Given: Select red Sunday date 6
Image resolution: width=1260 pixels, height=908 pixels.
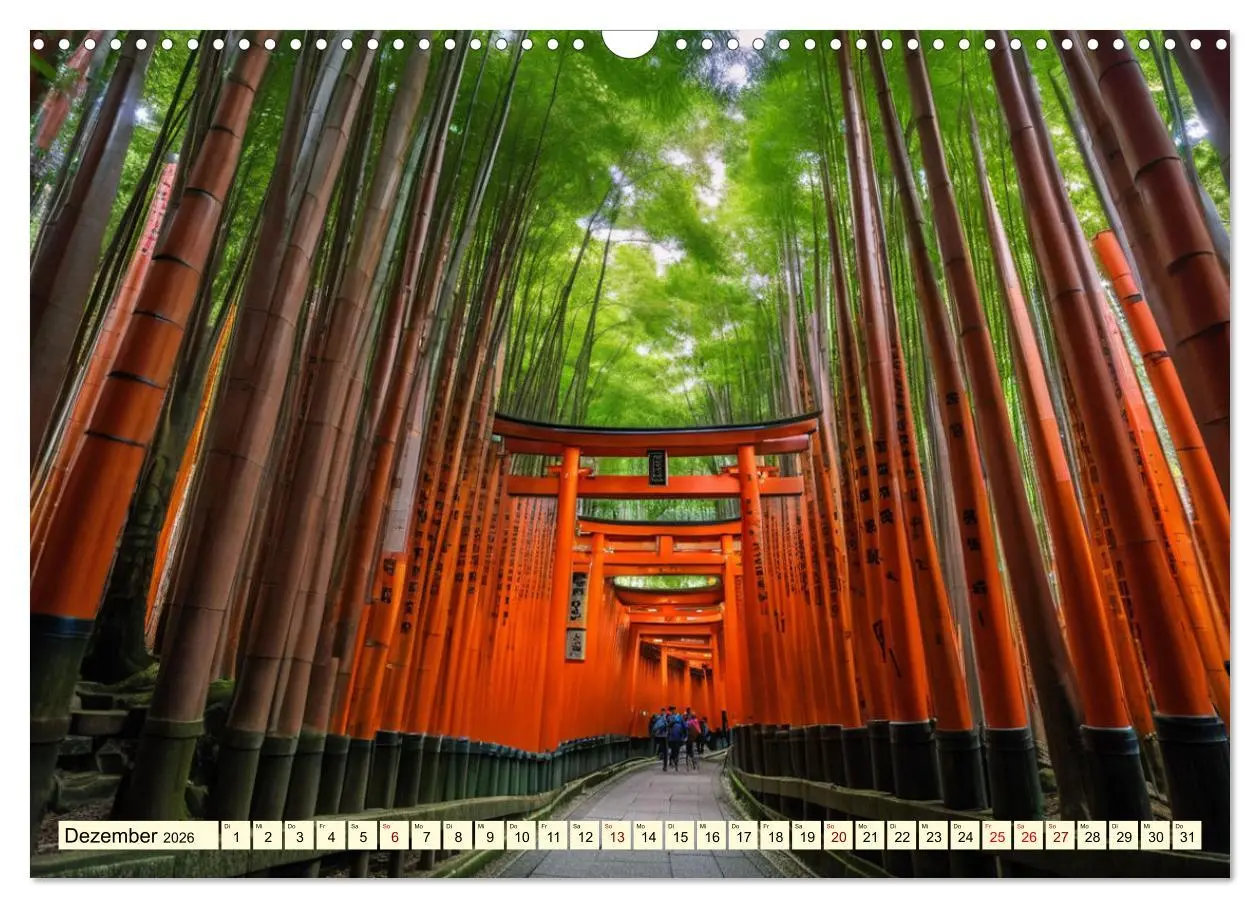Looking at the screenshot, I should point(394,835).
